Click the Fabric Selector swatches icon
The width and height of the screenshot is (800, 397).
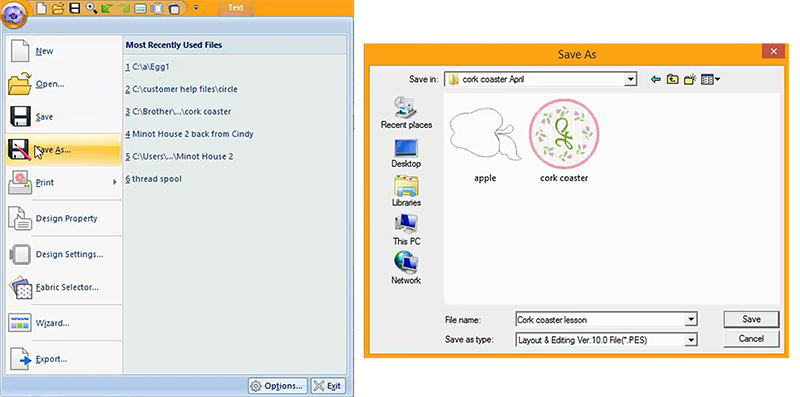[20, 287]
